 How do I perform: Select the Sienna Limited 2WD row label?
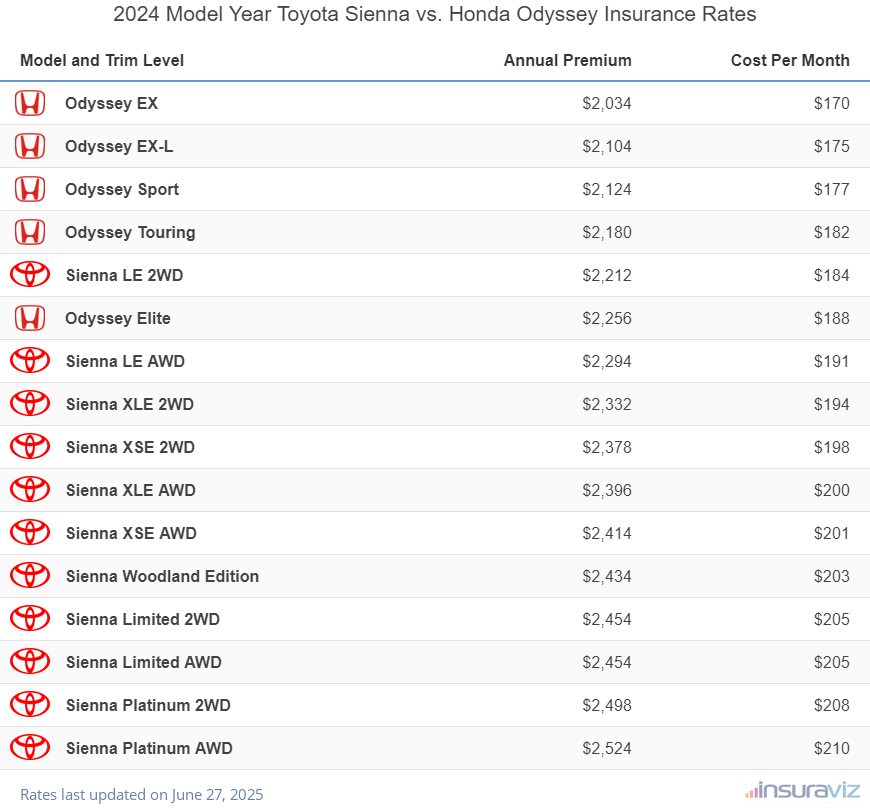tap(143, 619)
